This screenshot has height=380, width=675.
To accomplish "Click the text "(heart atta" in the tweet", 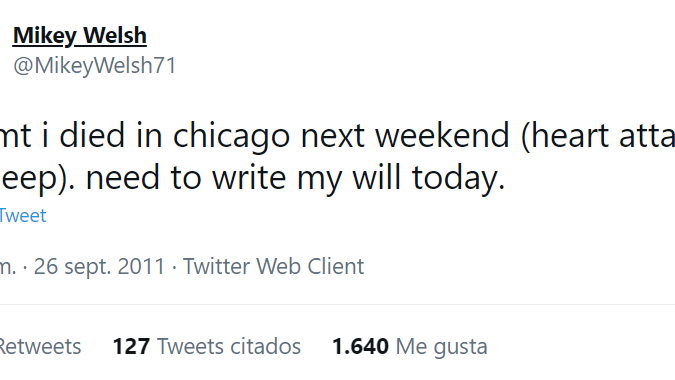I will [x=598, y=136].
